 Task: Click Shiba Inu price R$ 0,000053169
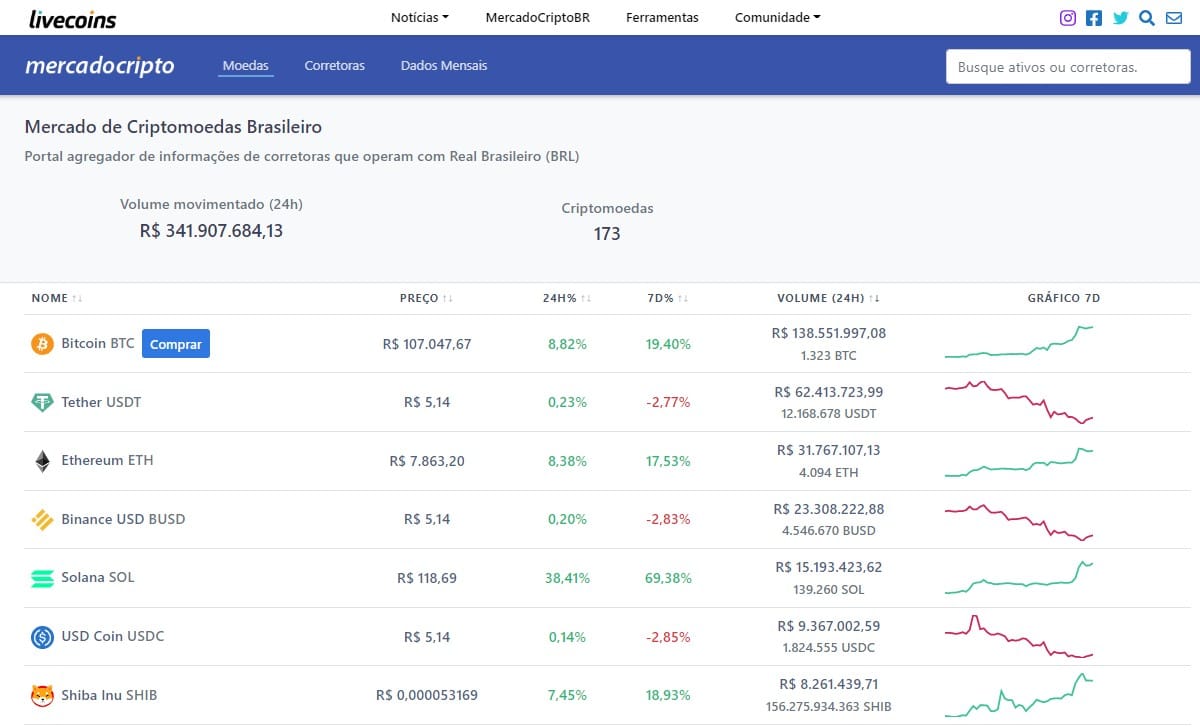(427, 695)
